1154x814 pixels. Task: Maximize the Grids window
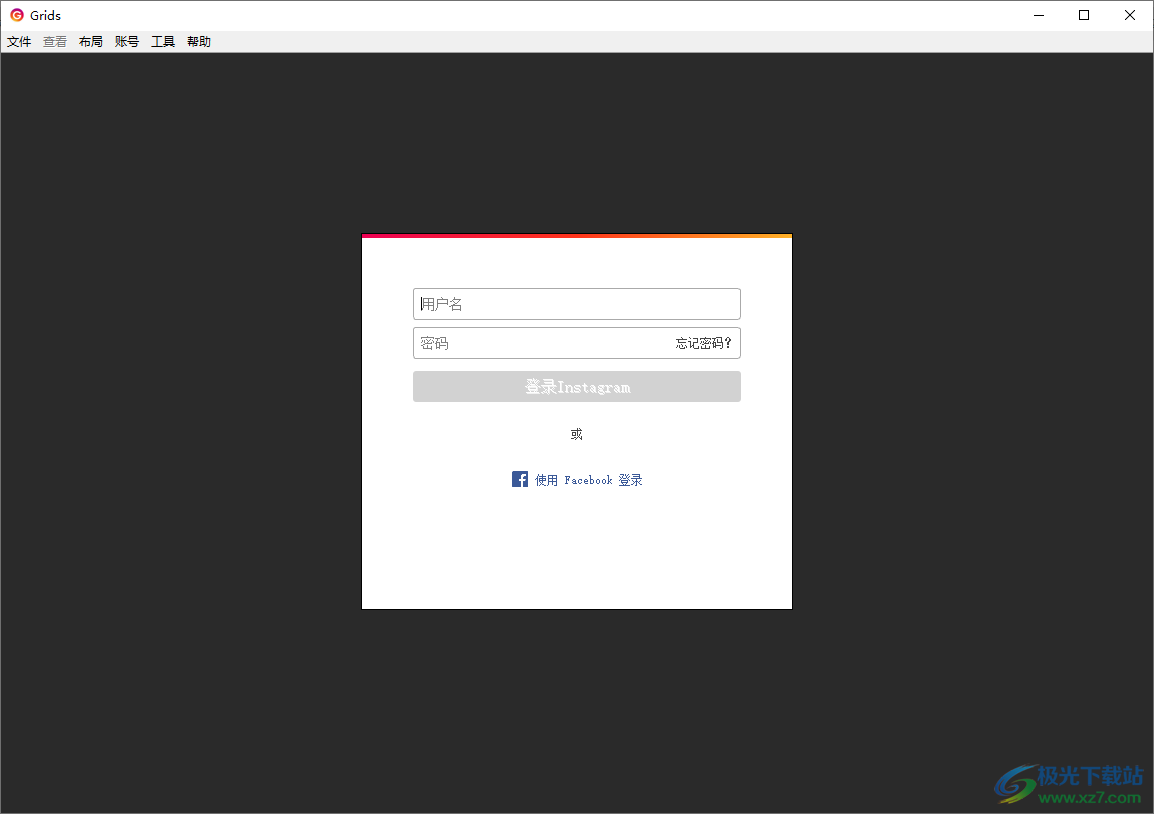click(1083, 15)
